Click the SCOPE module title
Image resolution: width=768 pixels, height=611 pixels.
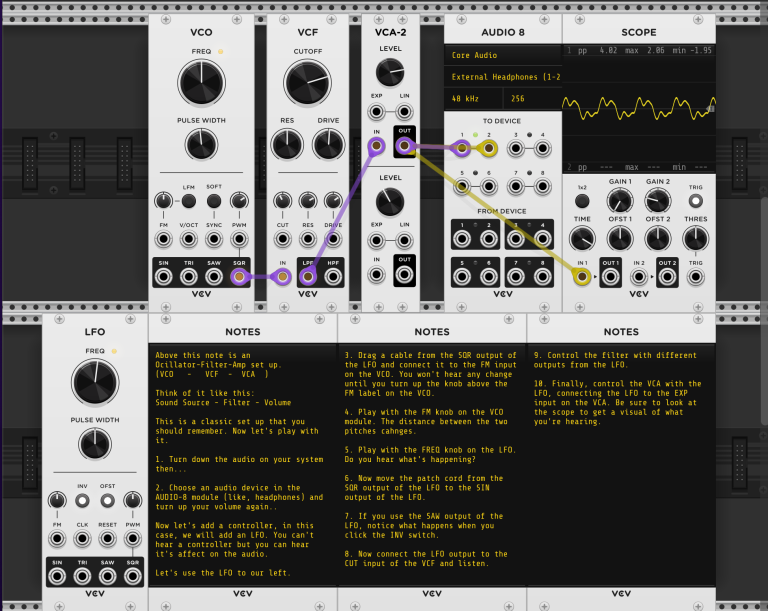pos(639,32)
